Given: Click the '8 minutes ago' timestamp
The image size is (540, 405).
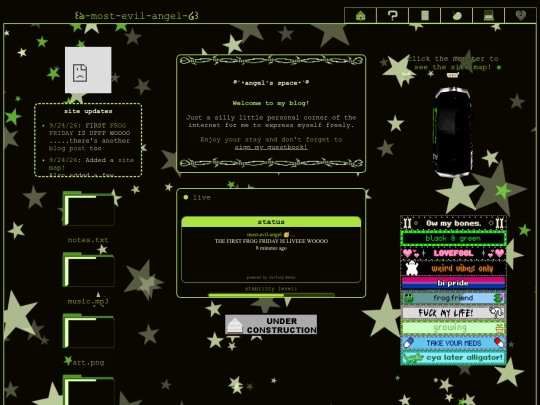Looking at the screenshot, I should click(x=271, y=248).
